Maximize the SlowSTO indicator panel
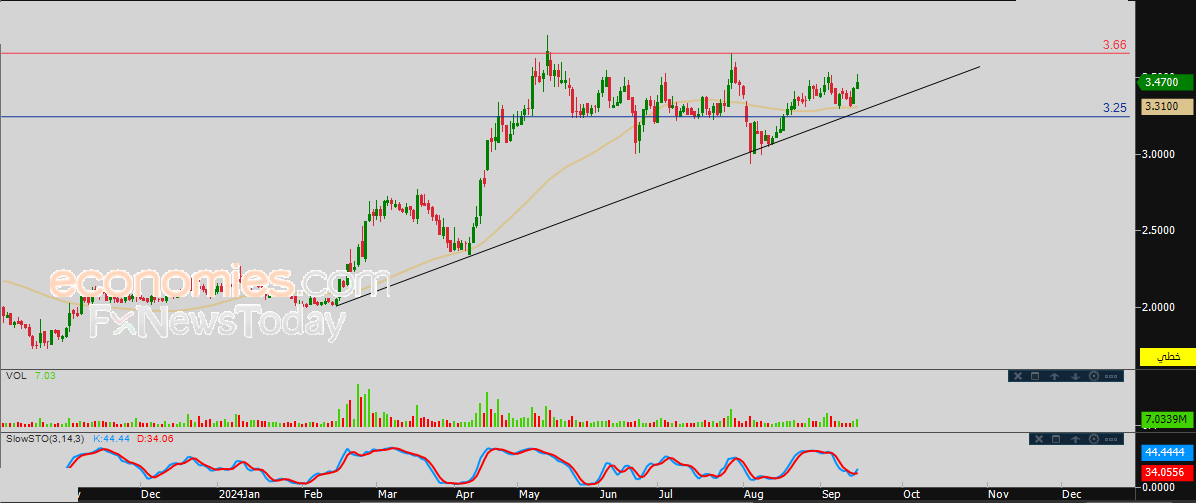This screenshot has height=503, width=1196. 1056,439
